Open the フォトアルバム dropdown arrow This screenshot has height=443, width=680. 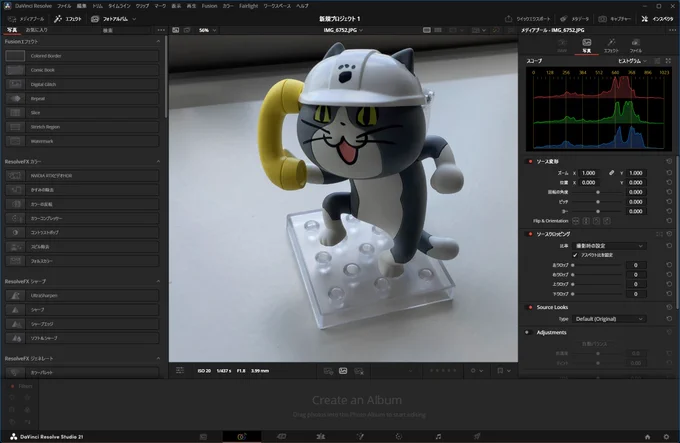pos(134,19)
